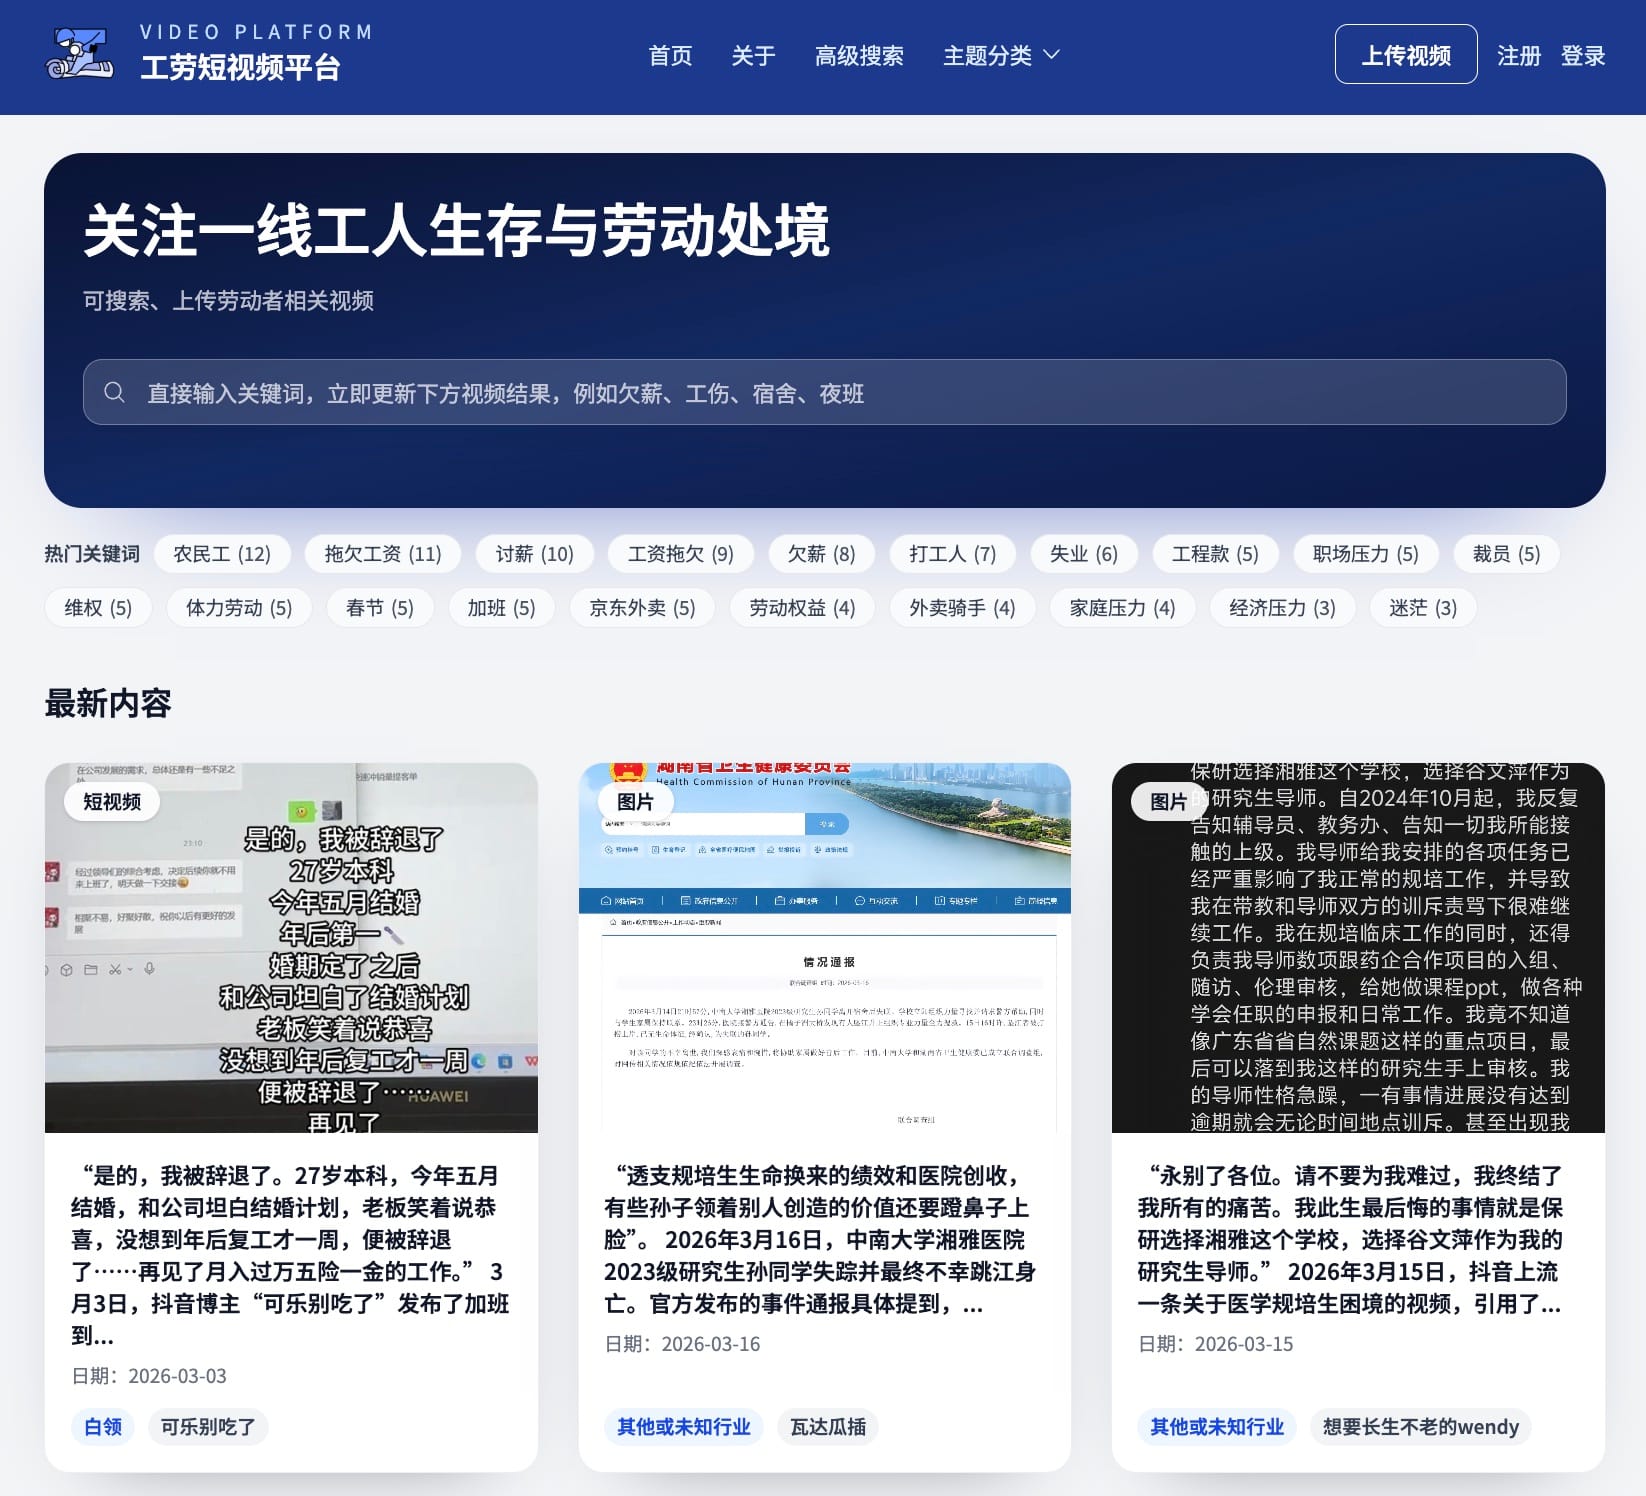Filter by 京东外卖 (5) keyword
Viewport: 1646px width, 1496px height.
[x=642, y=608]
